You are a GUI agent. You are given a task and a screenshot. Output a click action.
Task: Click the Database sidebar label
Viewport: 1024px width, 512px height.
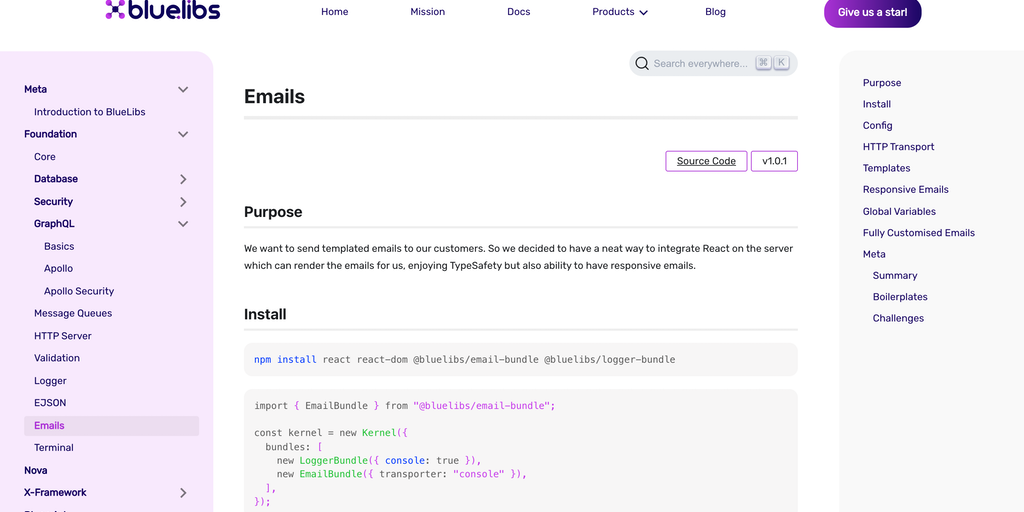click(x=56, y=179)
